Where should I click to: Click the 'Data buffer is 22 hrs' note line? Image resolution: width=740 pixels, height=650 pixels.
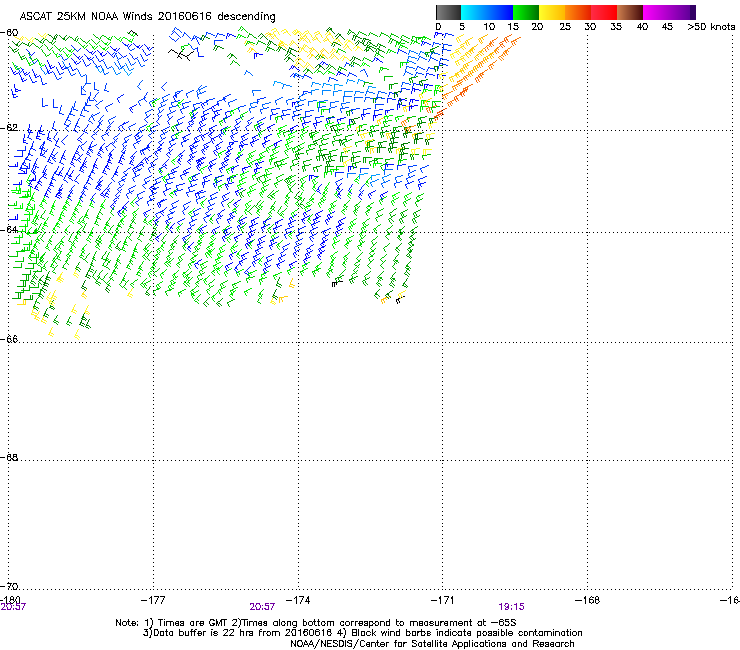(x=362, y=633)
